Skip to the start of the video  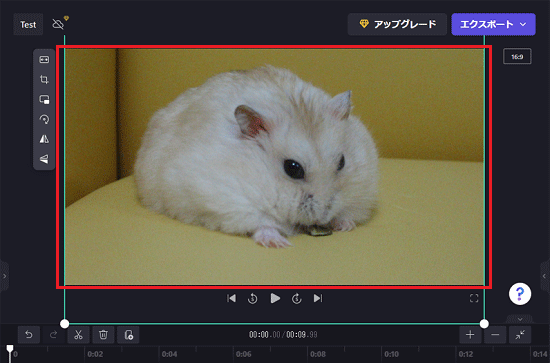231,298
